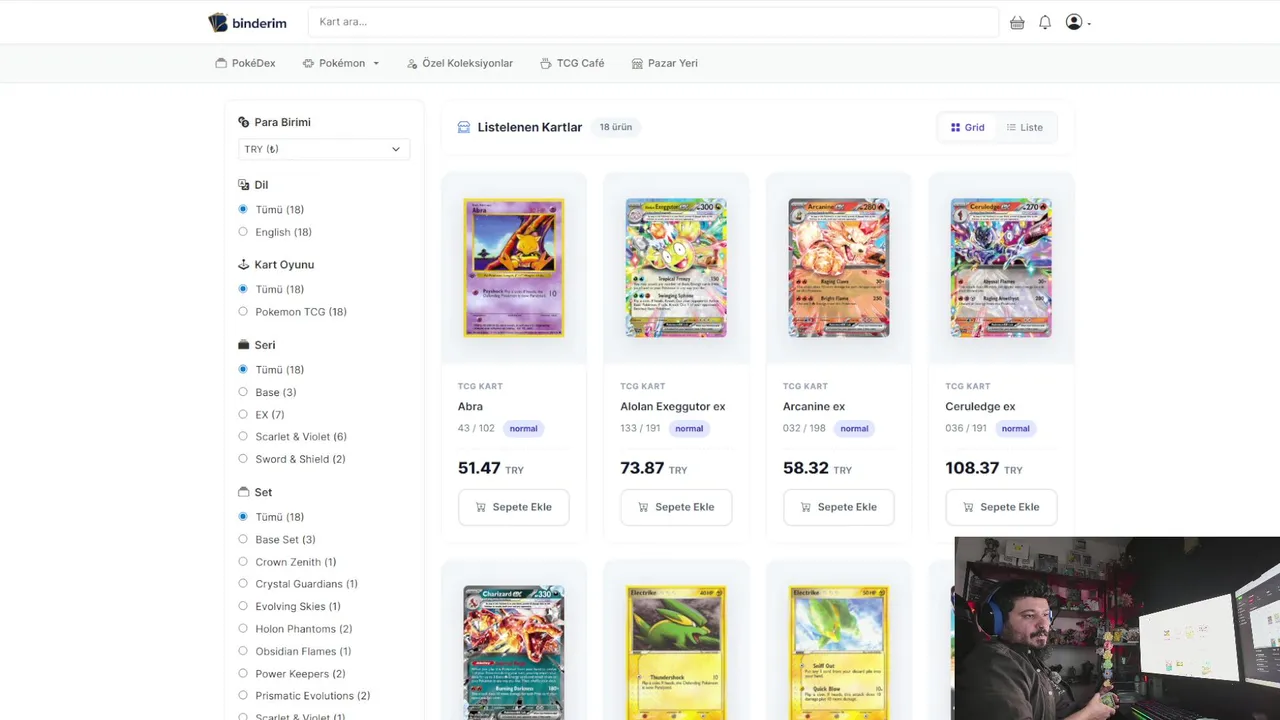
Task: Click the 'normal' tag on Ceruledge ex
Action: 1015,428
